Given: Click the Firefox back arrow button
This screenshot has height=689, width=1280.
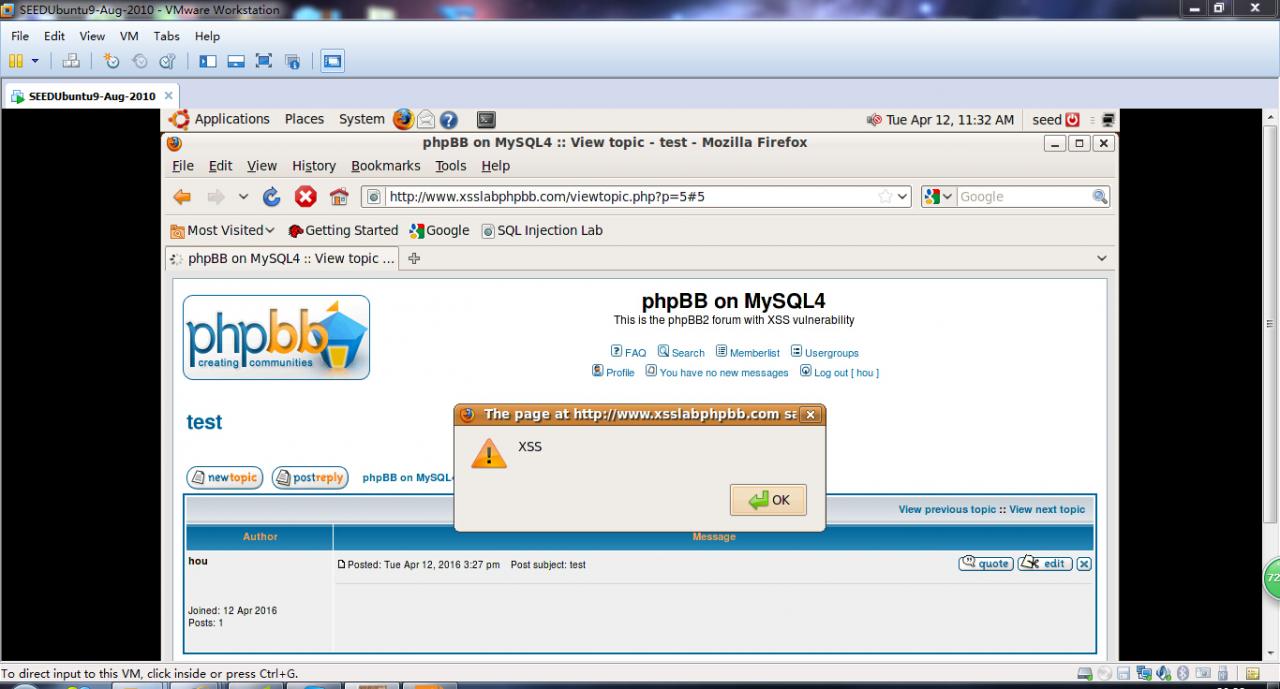Looking at the screenshot, I should pos(182,197).
